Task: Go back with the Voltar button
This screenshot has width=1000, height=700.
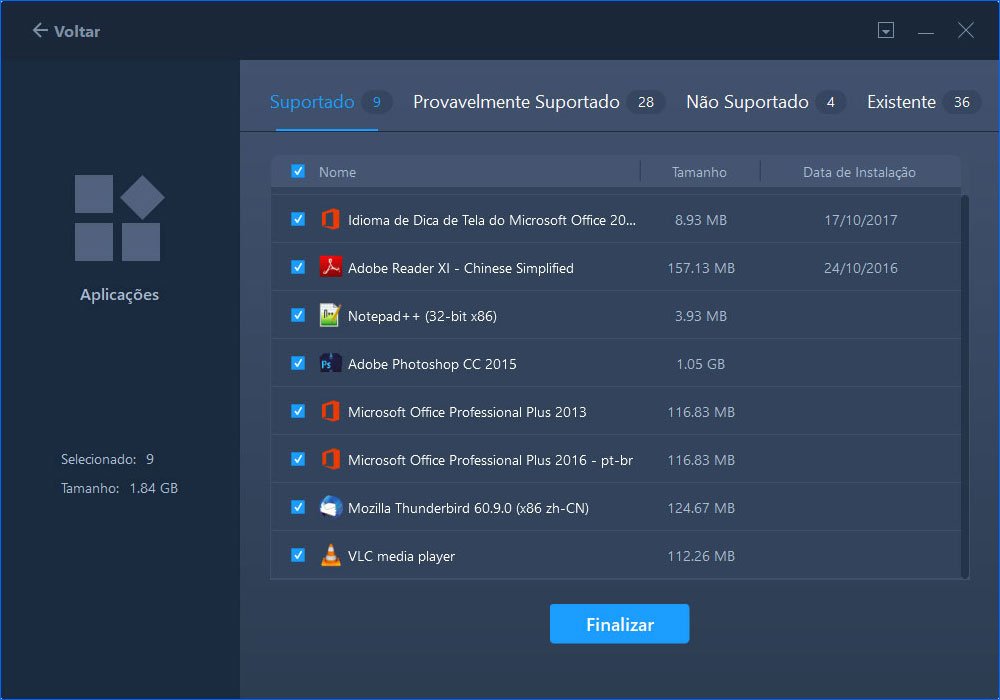Action: click(66, 31)
